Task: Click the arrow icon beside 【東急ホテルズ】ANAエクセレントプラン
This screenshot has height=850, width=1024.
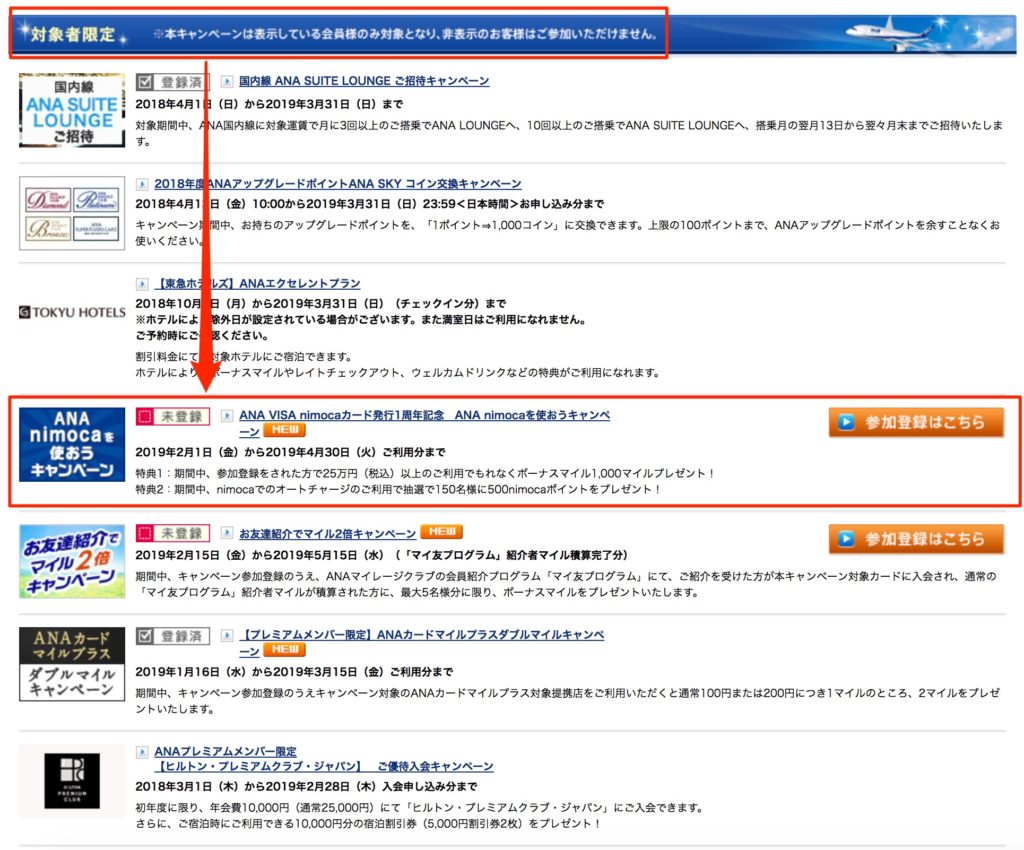Action: [x=142, y=284]
